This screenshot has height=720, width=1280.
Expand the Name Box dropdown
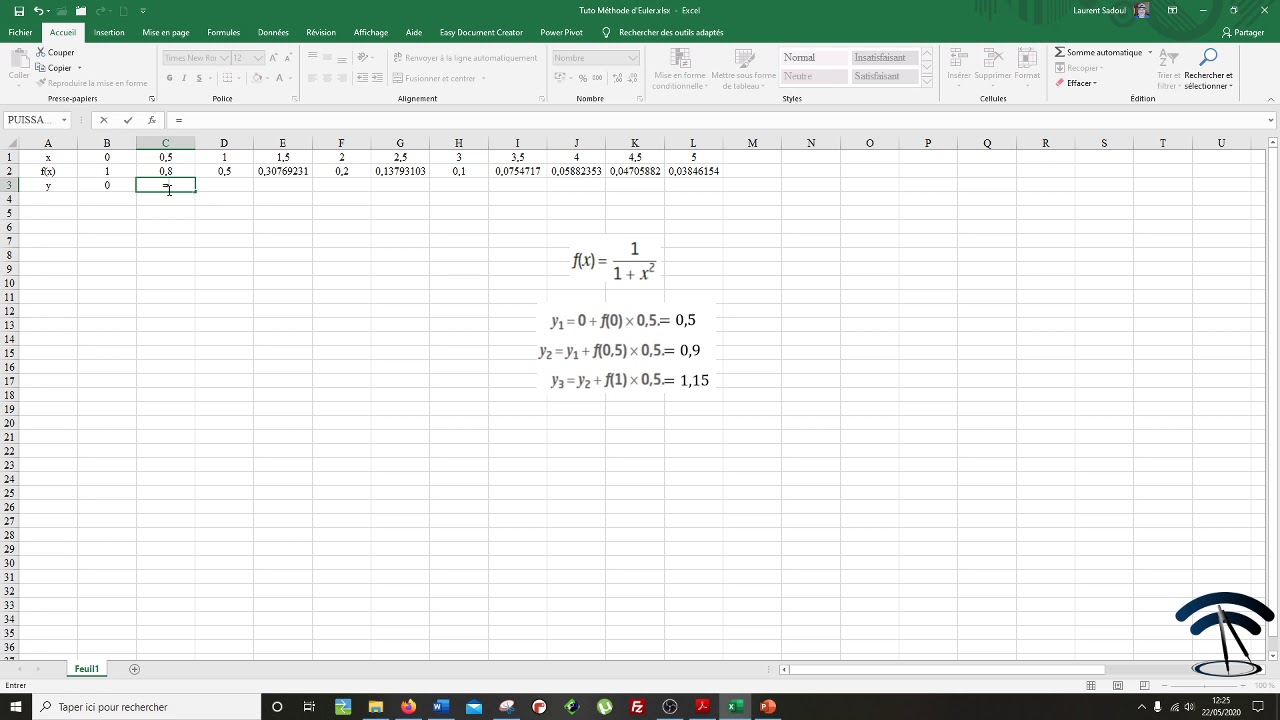[64, 120]
